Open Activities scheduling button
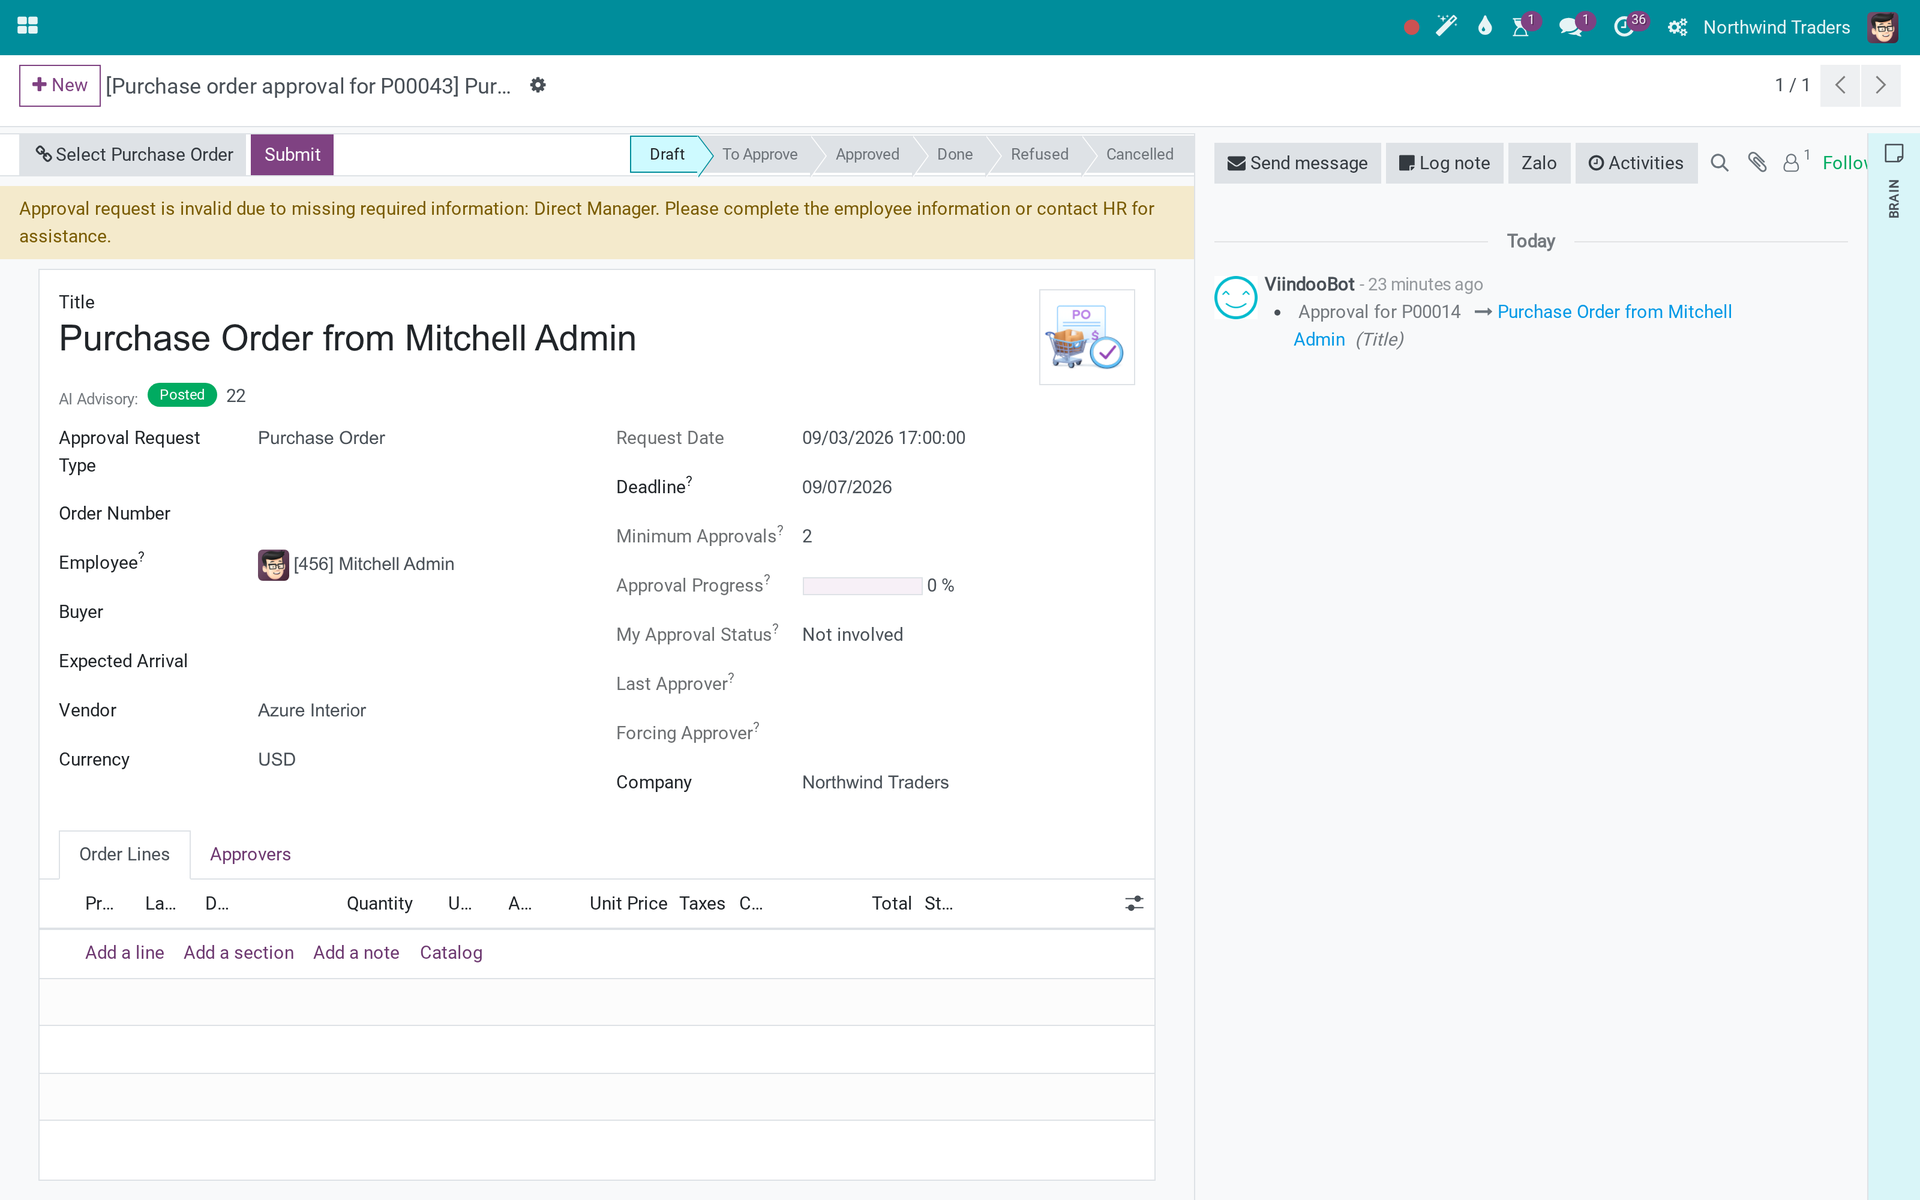Image resolution: width=1920 pixels, height=1200 pixels. 1636,163
